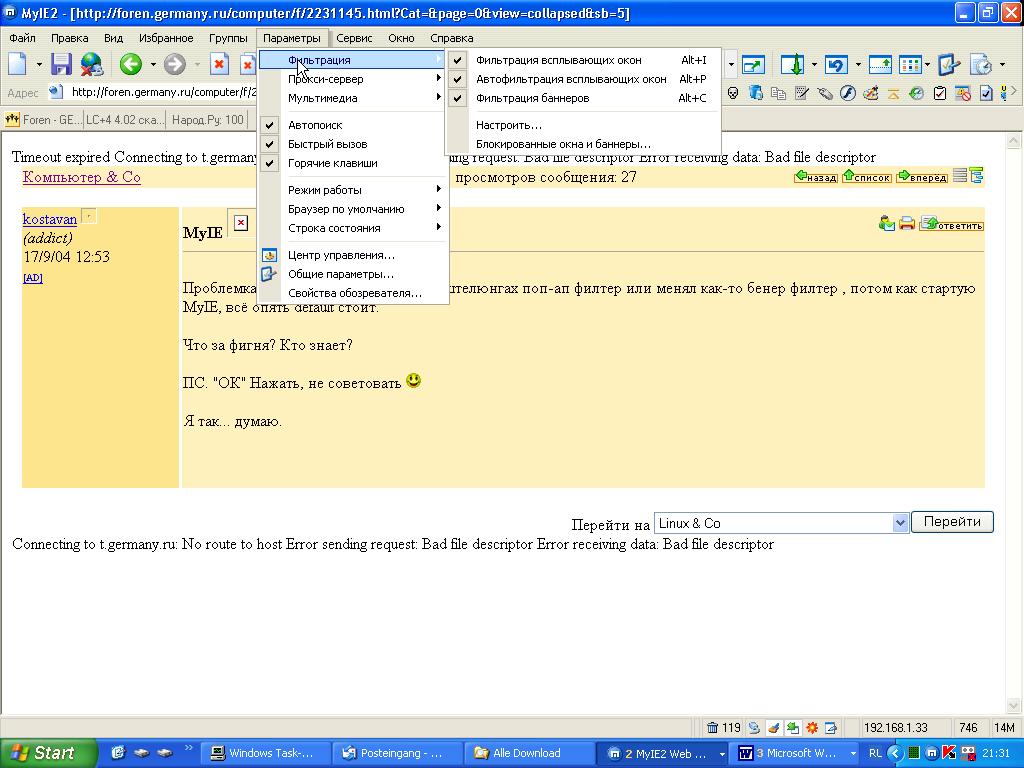The width and height of the screenshot is (1024, 768).
Task: Click the skull icon in the second toolbar row
Action: pyautogui.click(x=733, y=93)
